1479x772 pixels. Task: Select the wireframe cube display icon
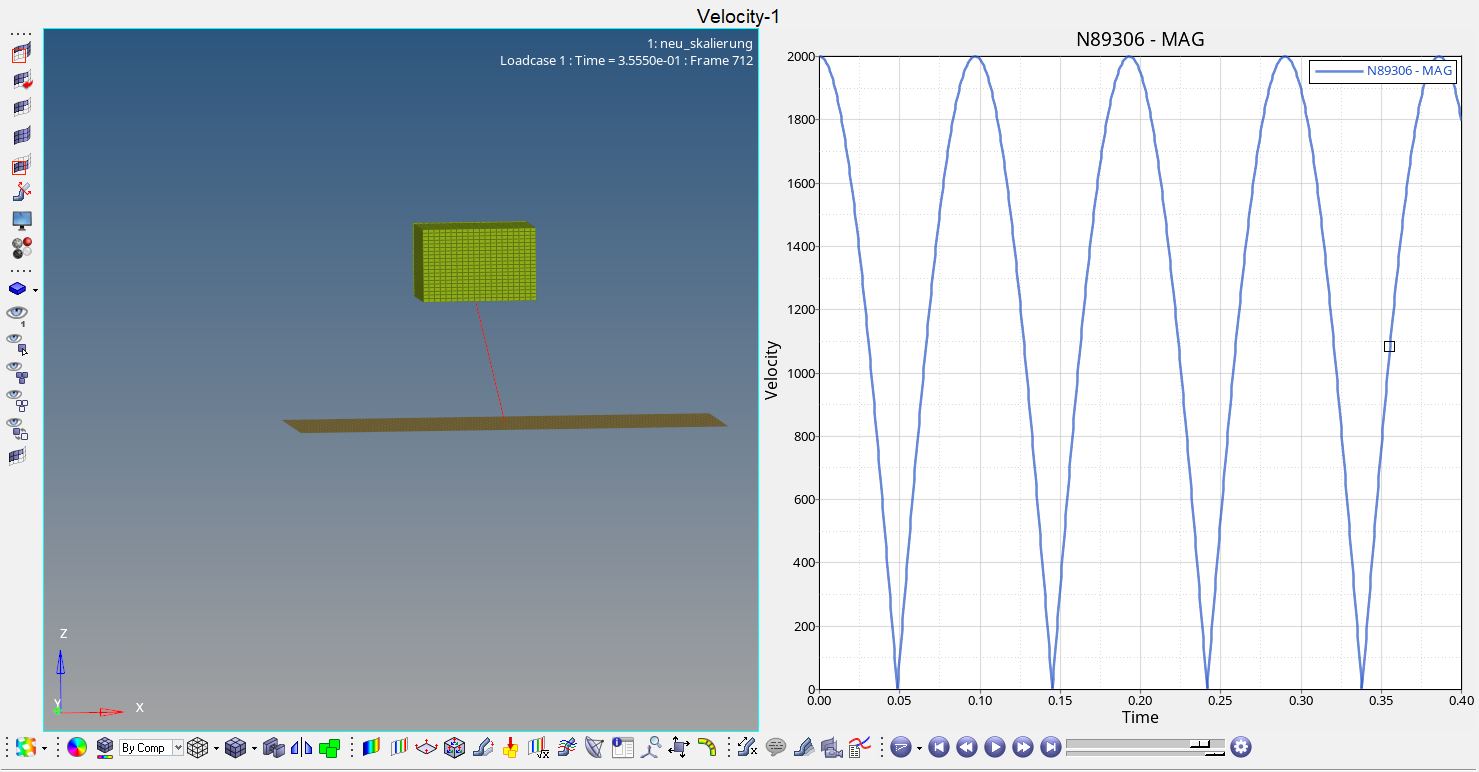coord(198,747)
